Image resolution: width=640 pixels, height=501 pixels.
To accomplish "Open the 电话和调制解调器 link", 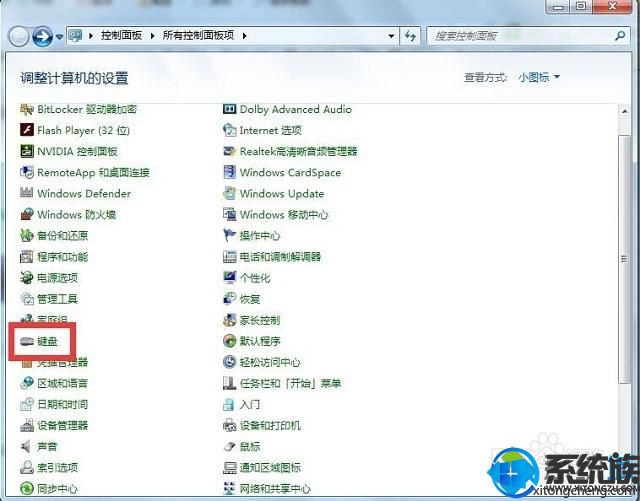I will pos(280,257).
